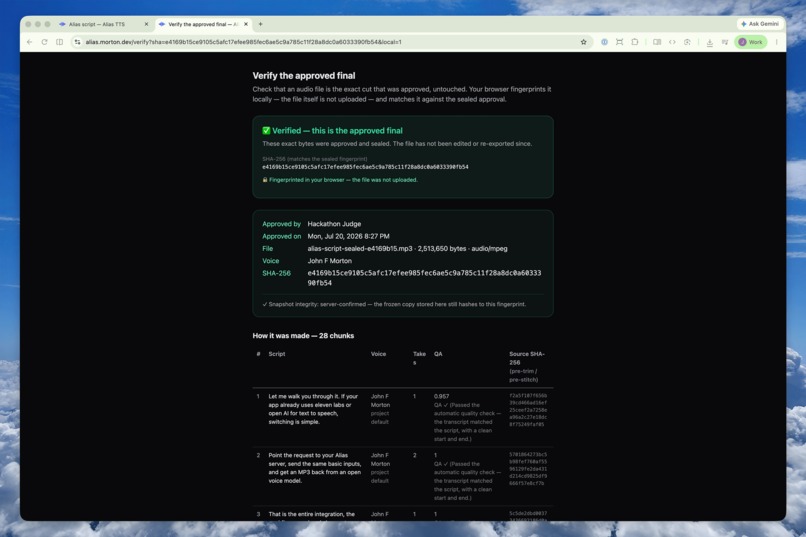This screenshot has height=537, width=806.
Task: Click chunk 2 takes value 2
Action: coord(415,455)
